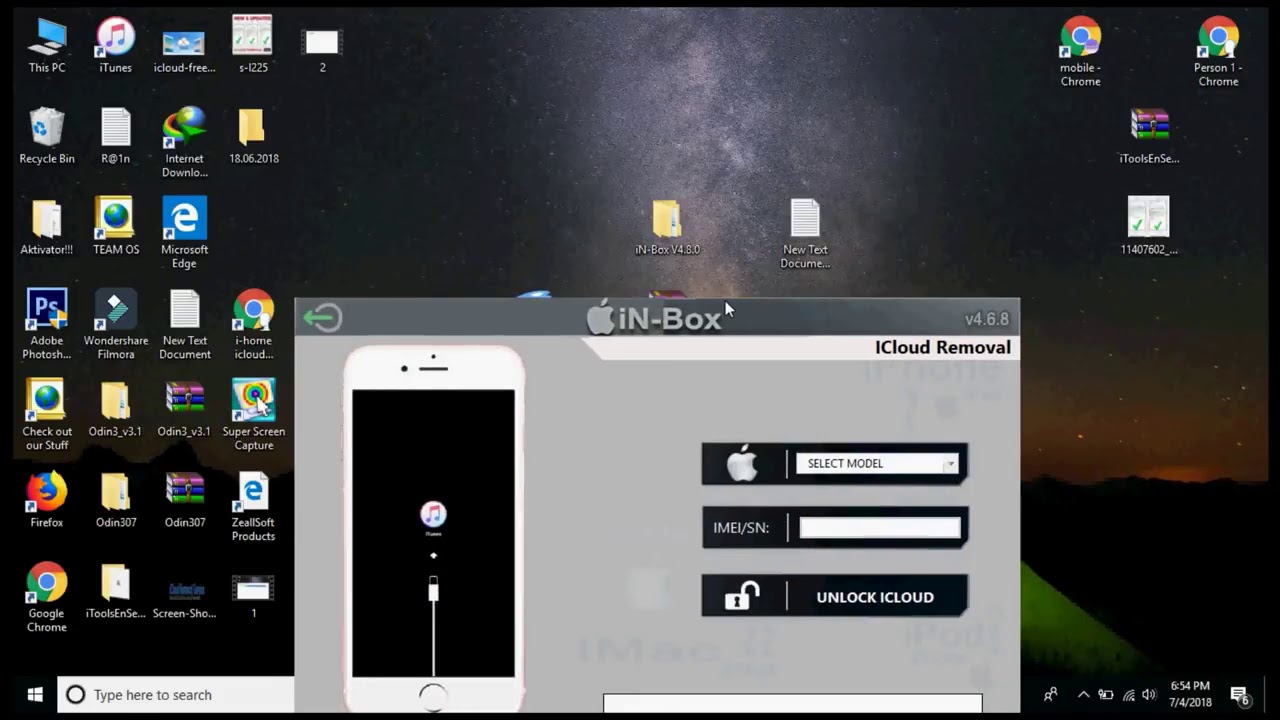This screenshot has width=1280, height=720.
Task: Open Adobe Photoshop shortcut
Action: point(47,324)
